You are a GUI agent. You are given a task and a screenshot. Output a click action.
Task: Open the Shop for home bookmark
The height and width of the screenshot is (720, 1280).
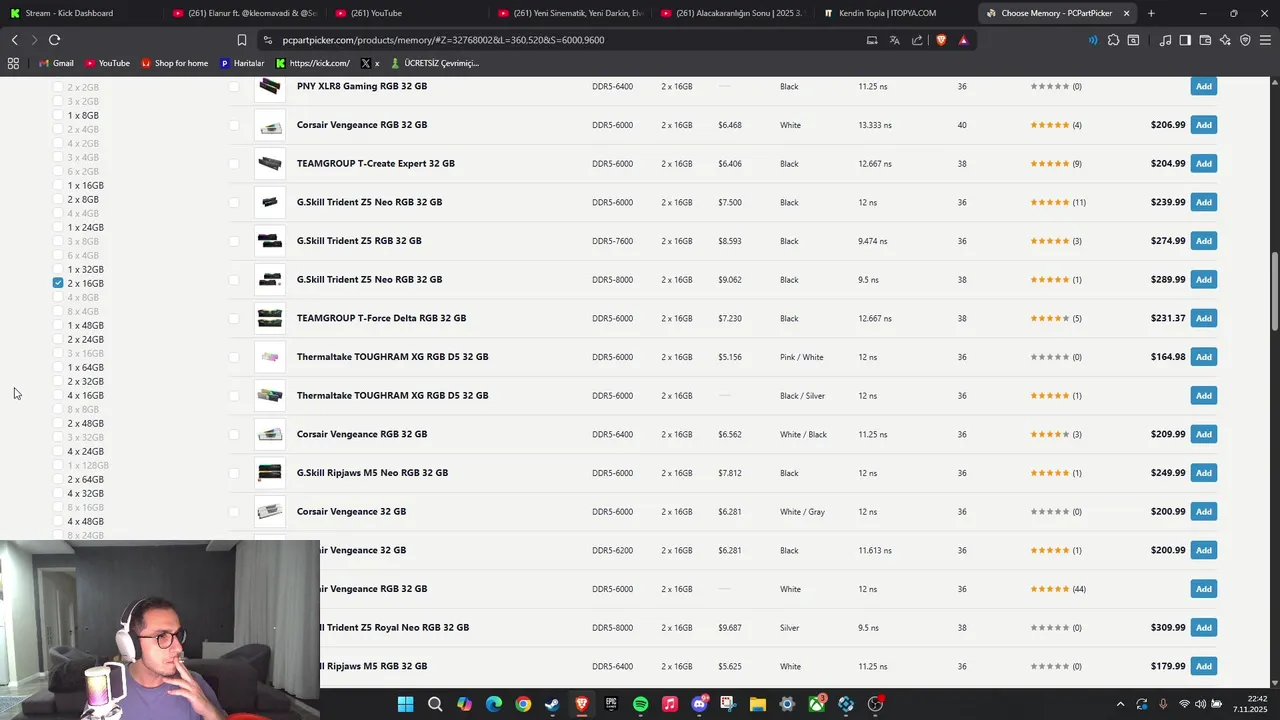point(175,63)
